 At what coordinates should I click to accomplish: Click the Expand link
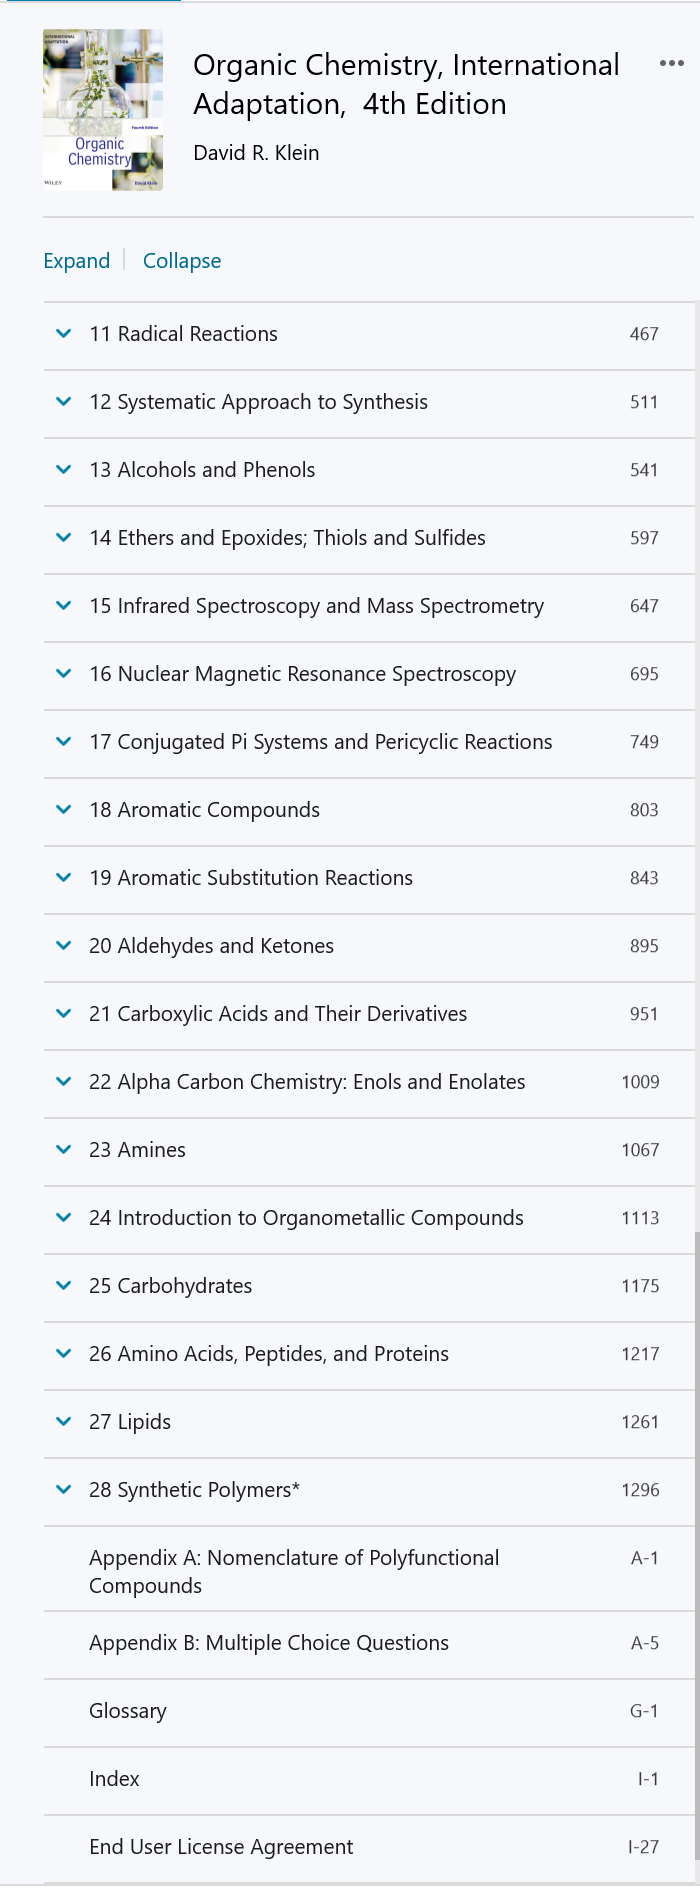point(76,261)
